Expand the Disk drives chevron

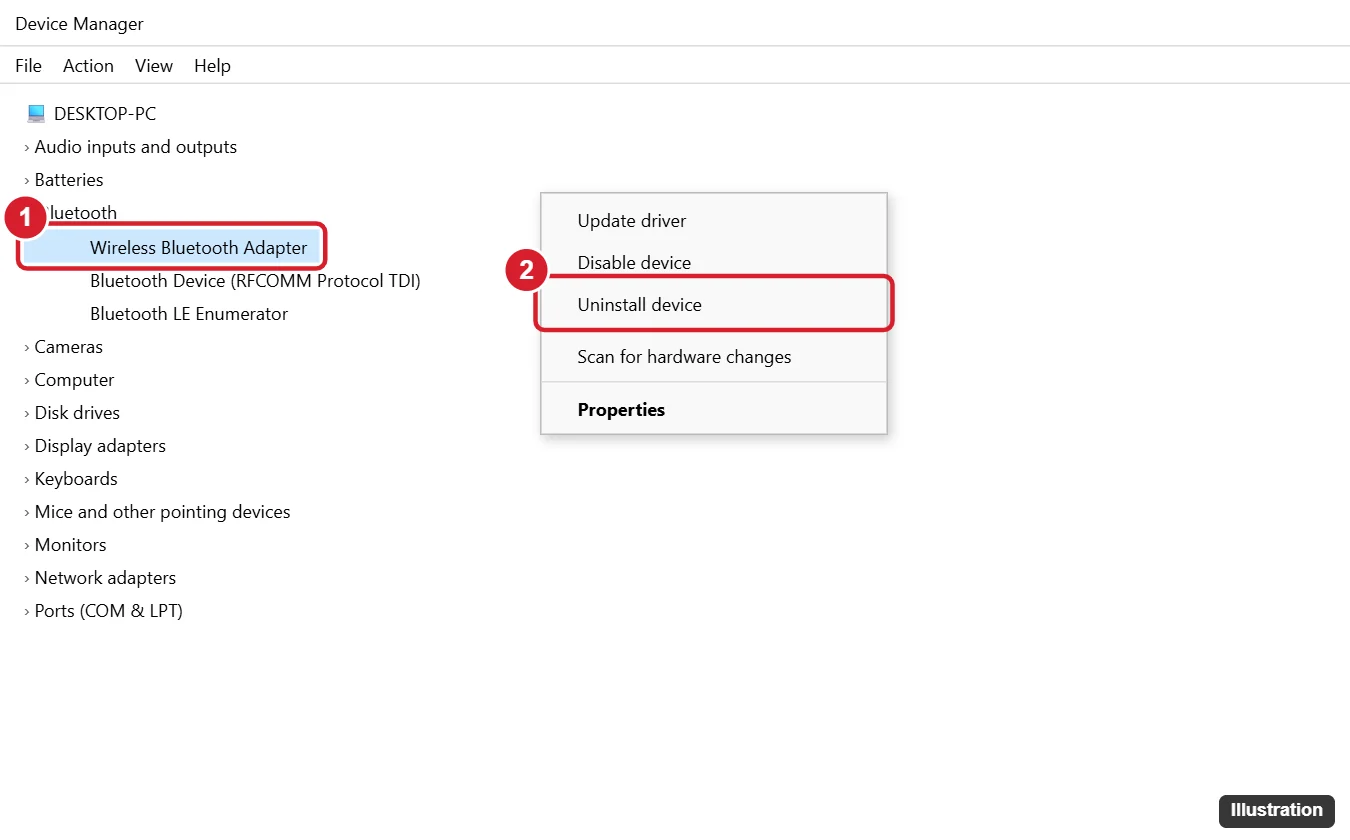(27, 414)
